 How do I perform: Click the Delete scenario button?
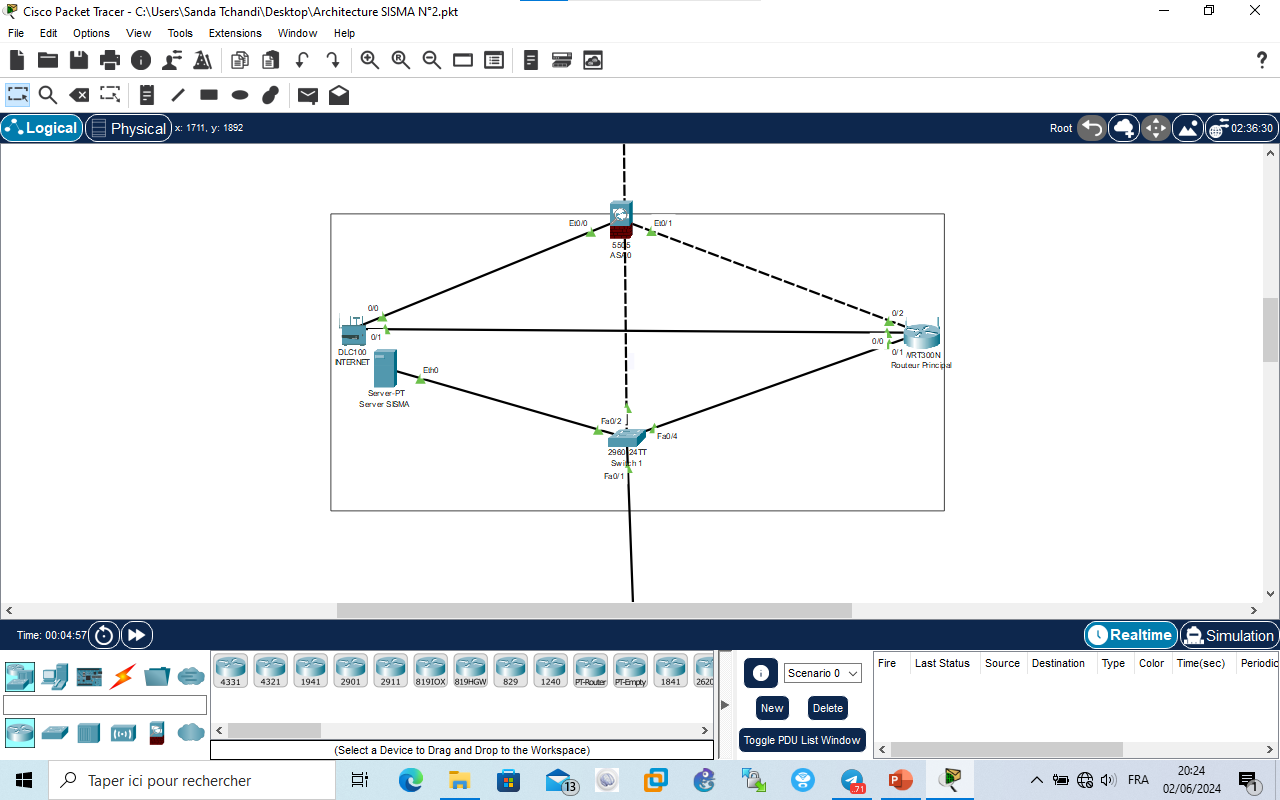pyautogui.click(x=828, y=708)
